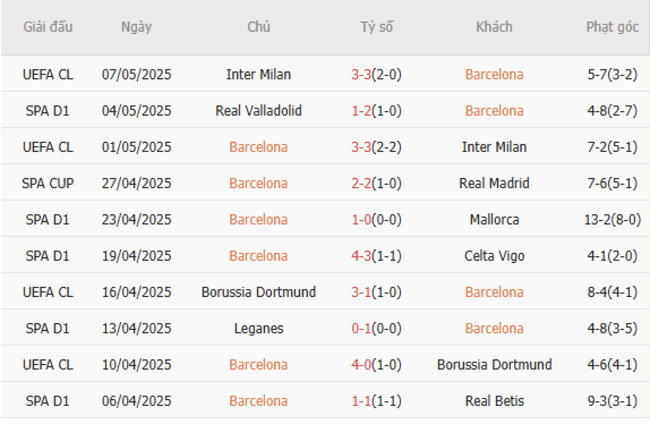Click Real Betis away team name
The image size is (650, 424).
[x=494, y=401]
